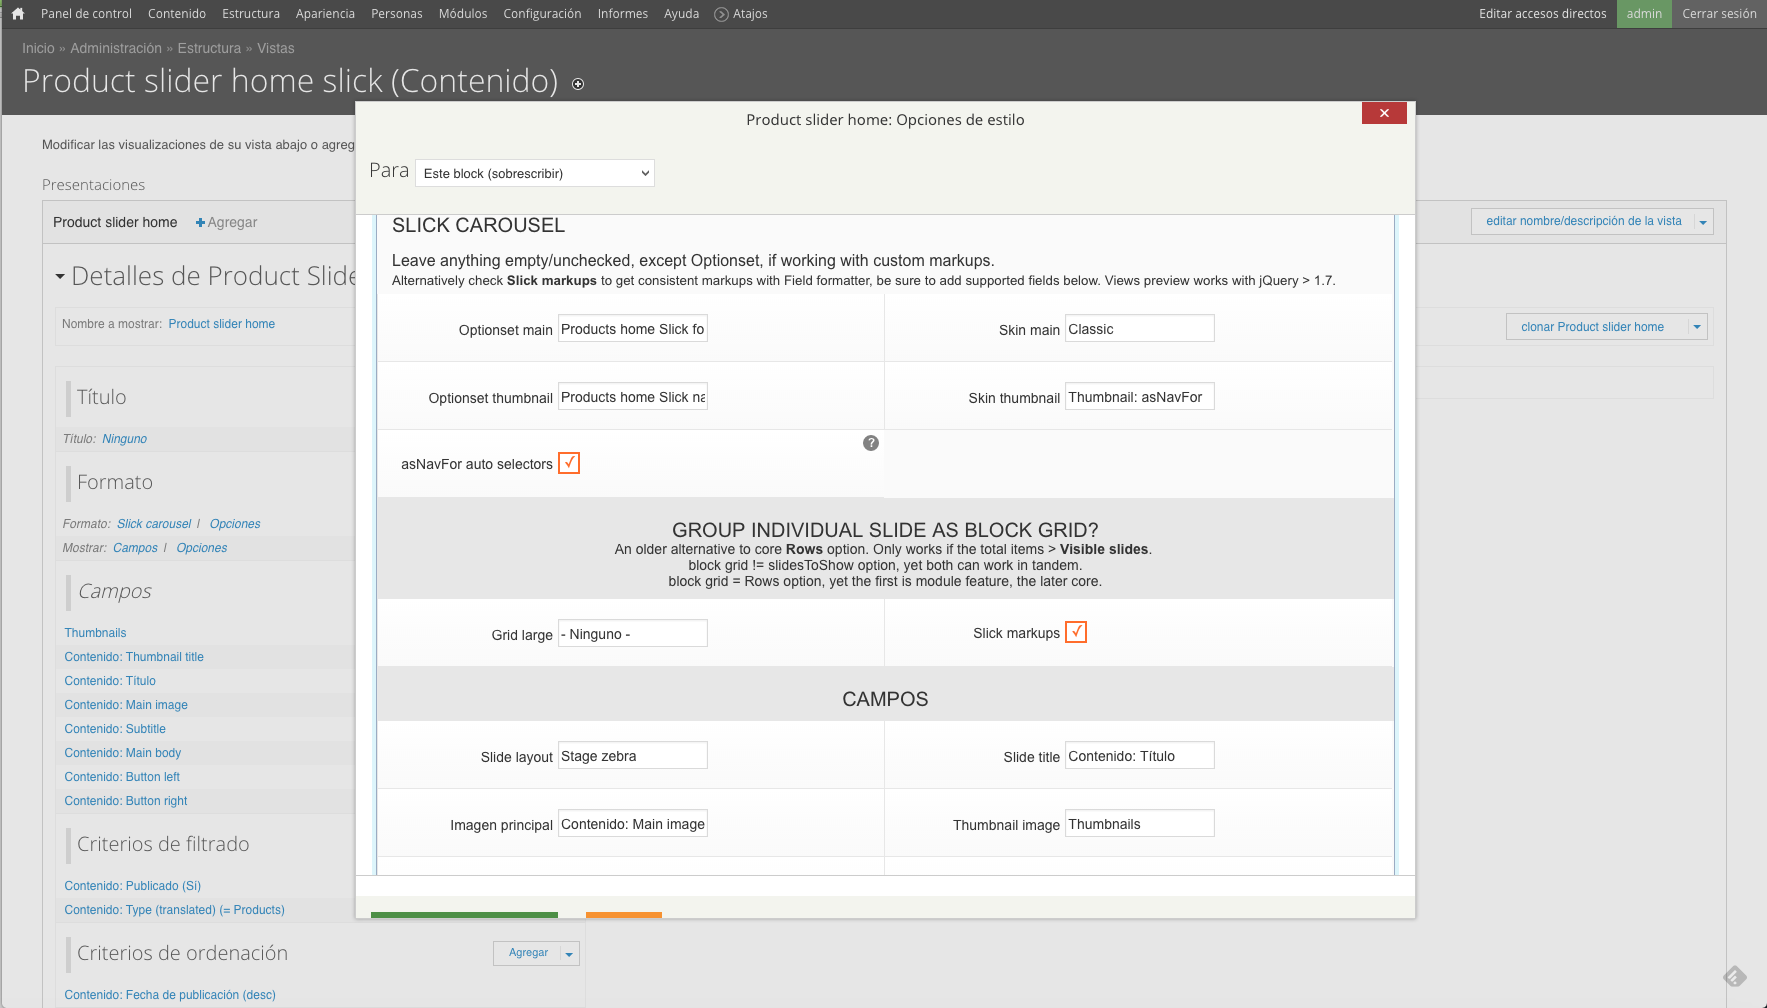Uncheck the asNavFor auto selectors checkbox
The height and width of the screenshot is (1008, 1767).
point(569,462)
